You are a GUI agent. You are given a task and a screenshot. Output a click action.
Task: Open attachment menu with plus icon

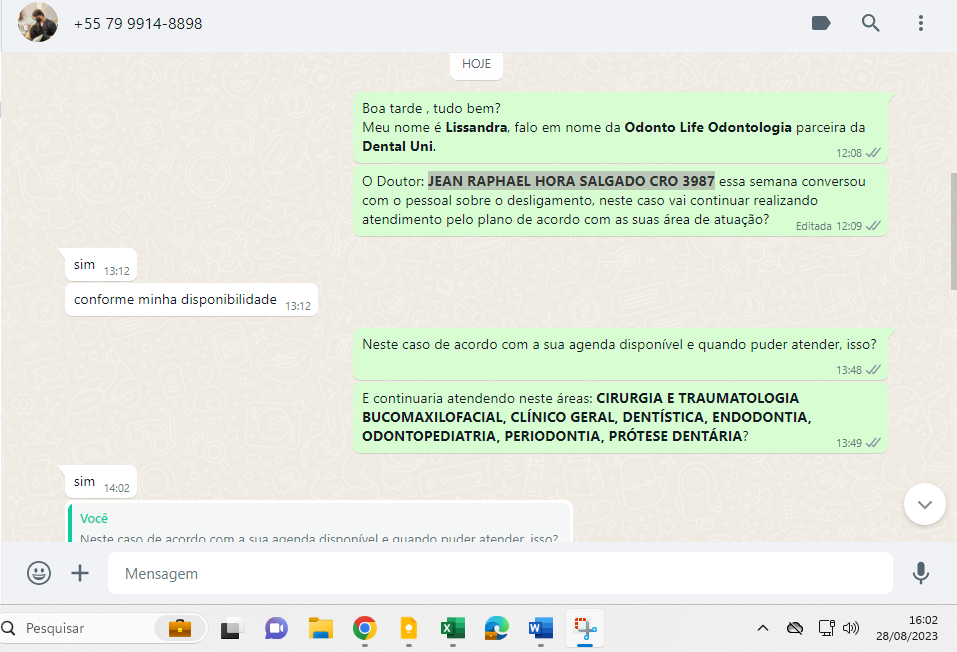[x=80, y=573]
